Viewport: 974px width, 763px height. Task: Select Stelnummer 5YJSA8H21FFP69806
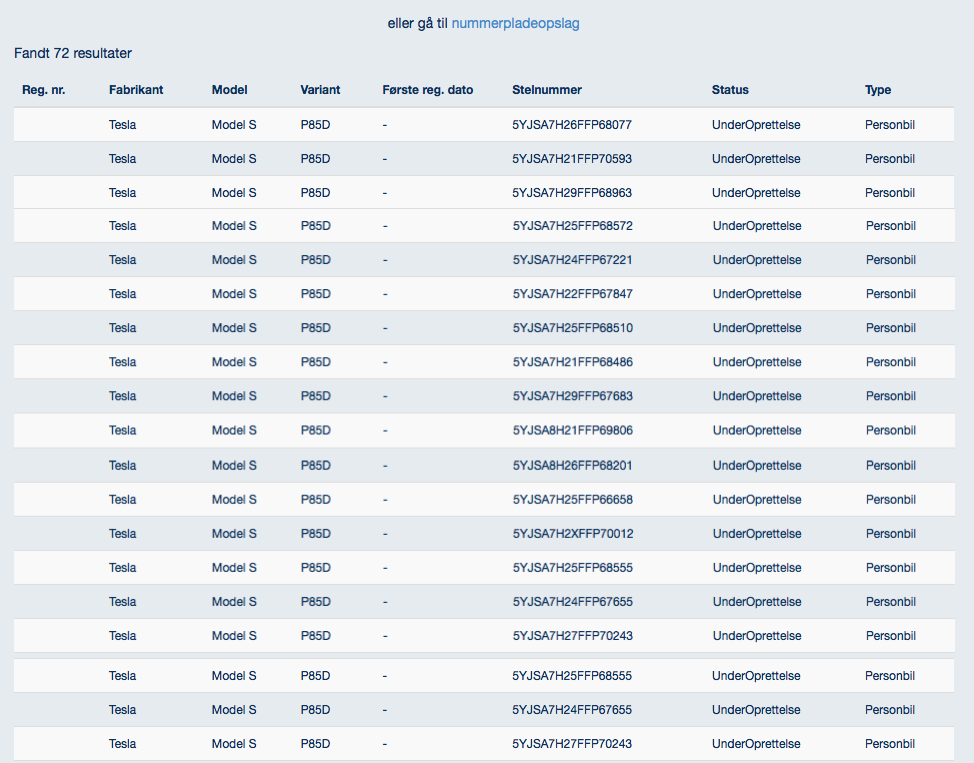(x=573, y=431)
